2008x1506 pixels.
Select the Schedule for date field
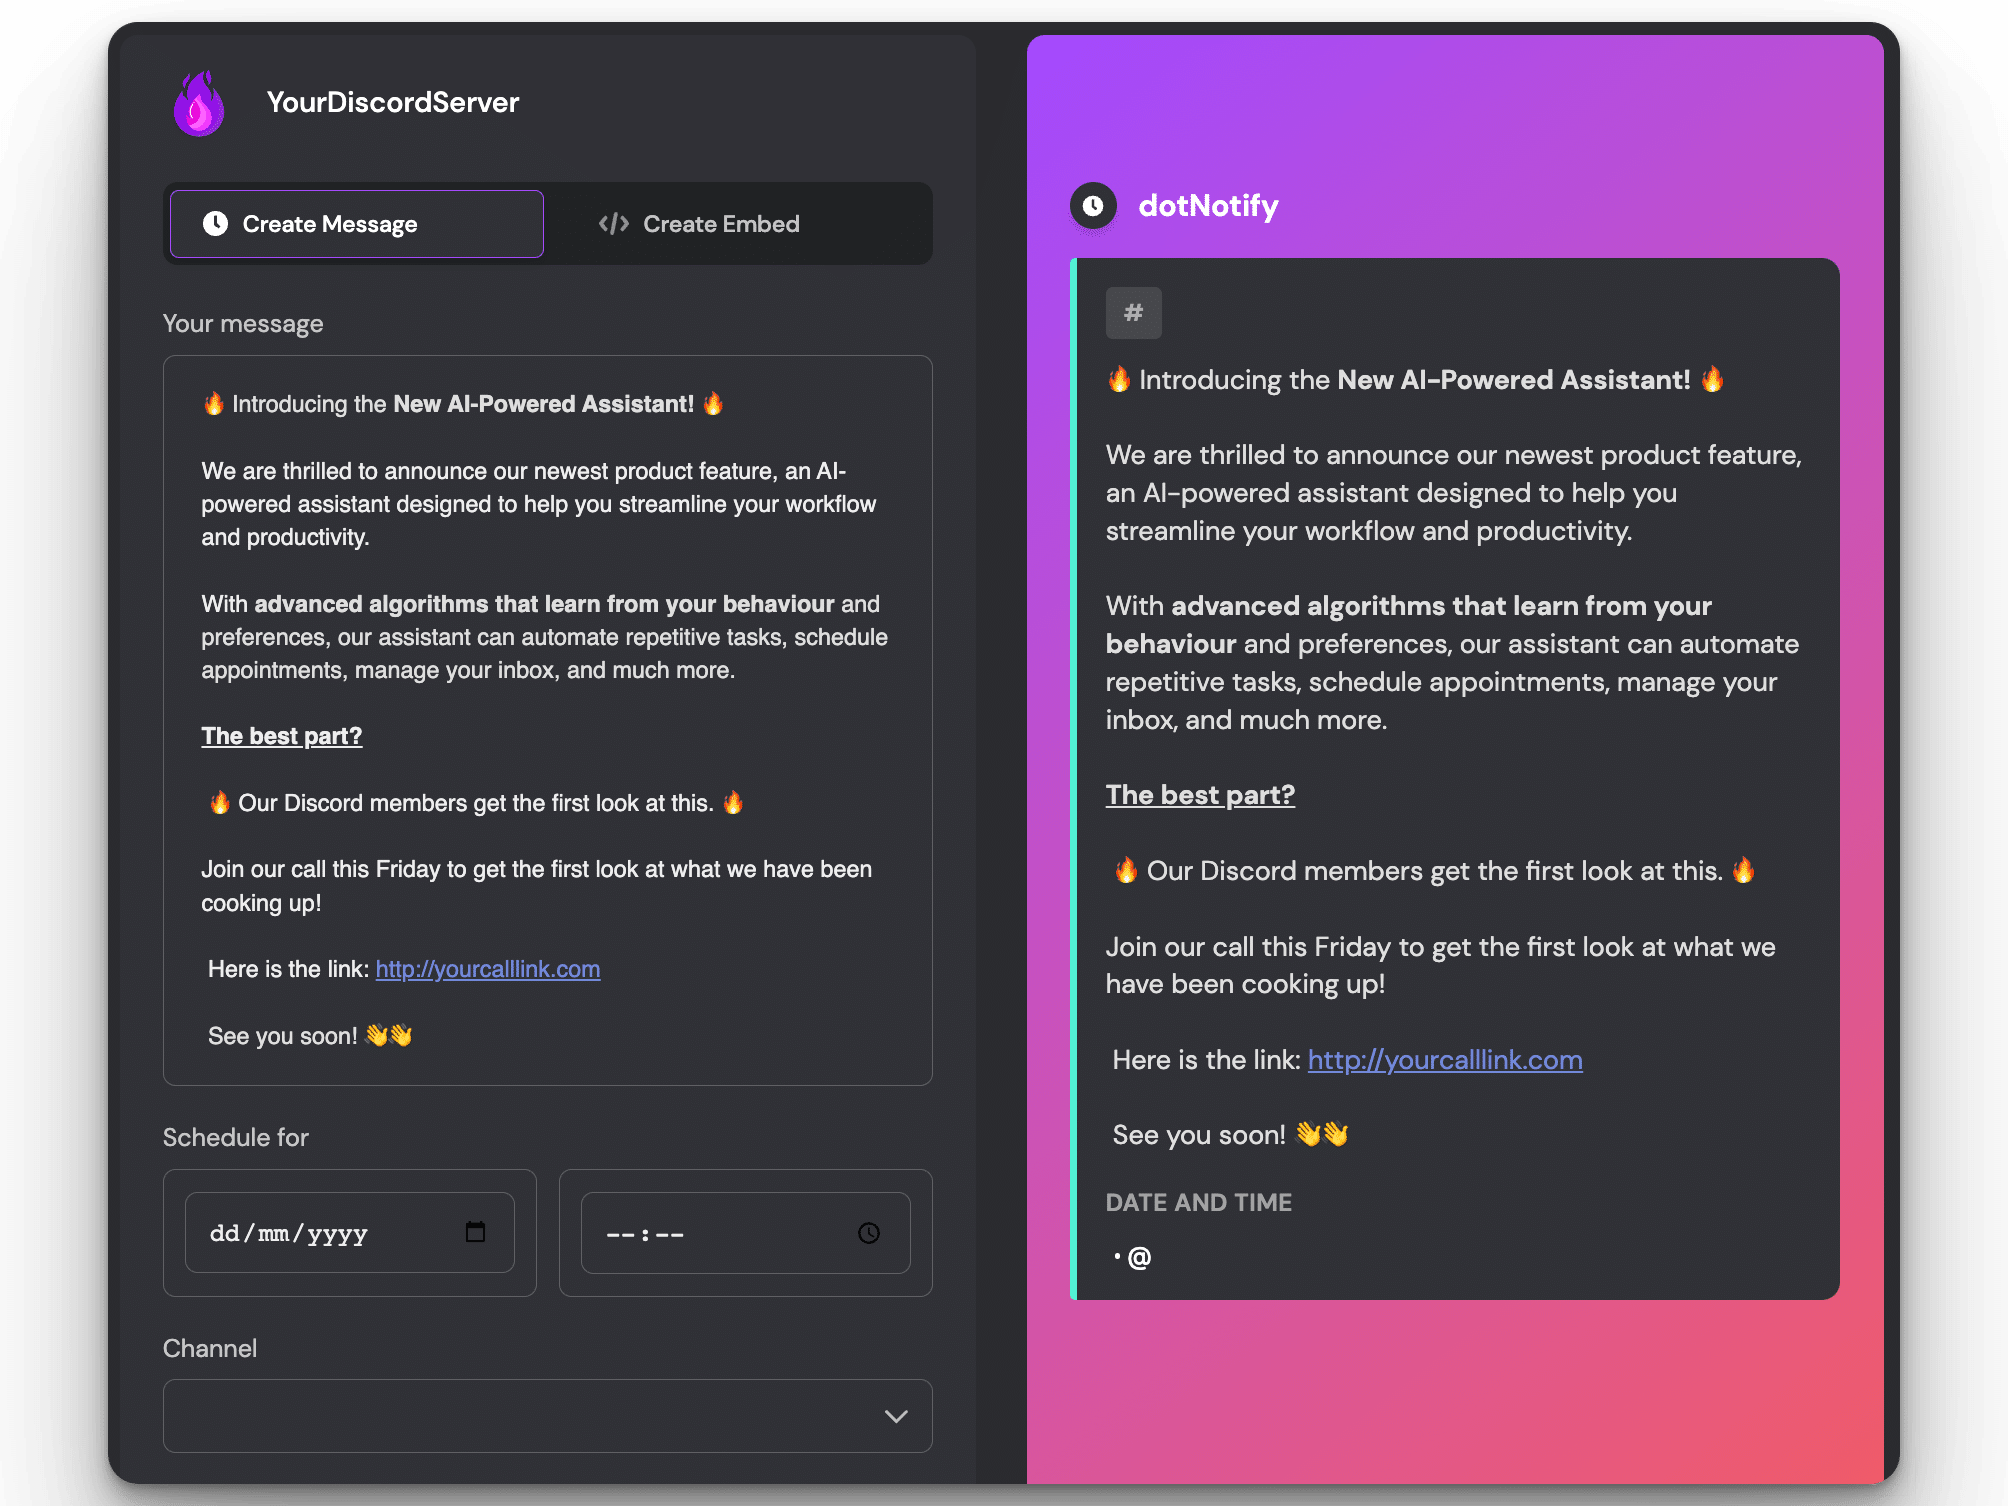pos(349,1231)
